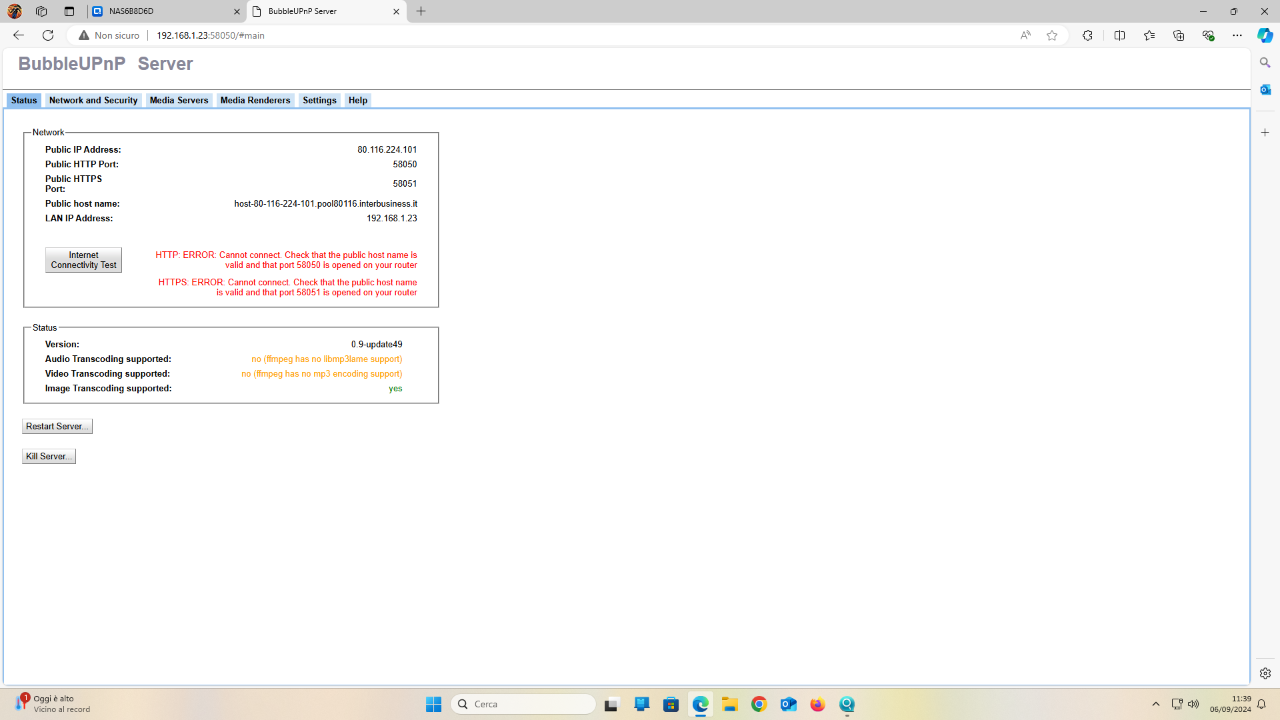1280x720 pixels.
Task: Open notifications bell in tray
Action: pos(1262,704)
